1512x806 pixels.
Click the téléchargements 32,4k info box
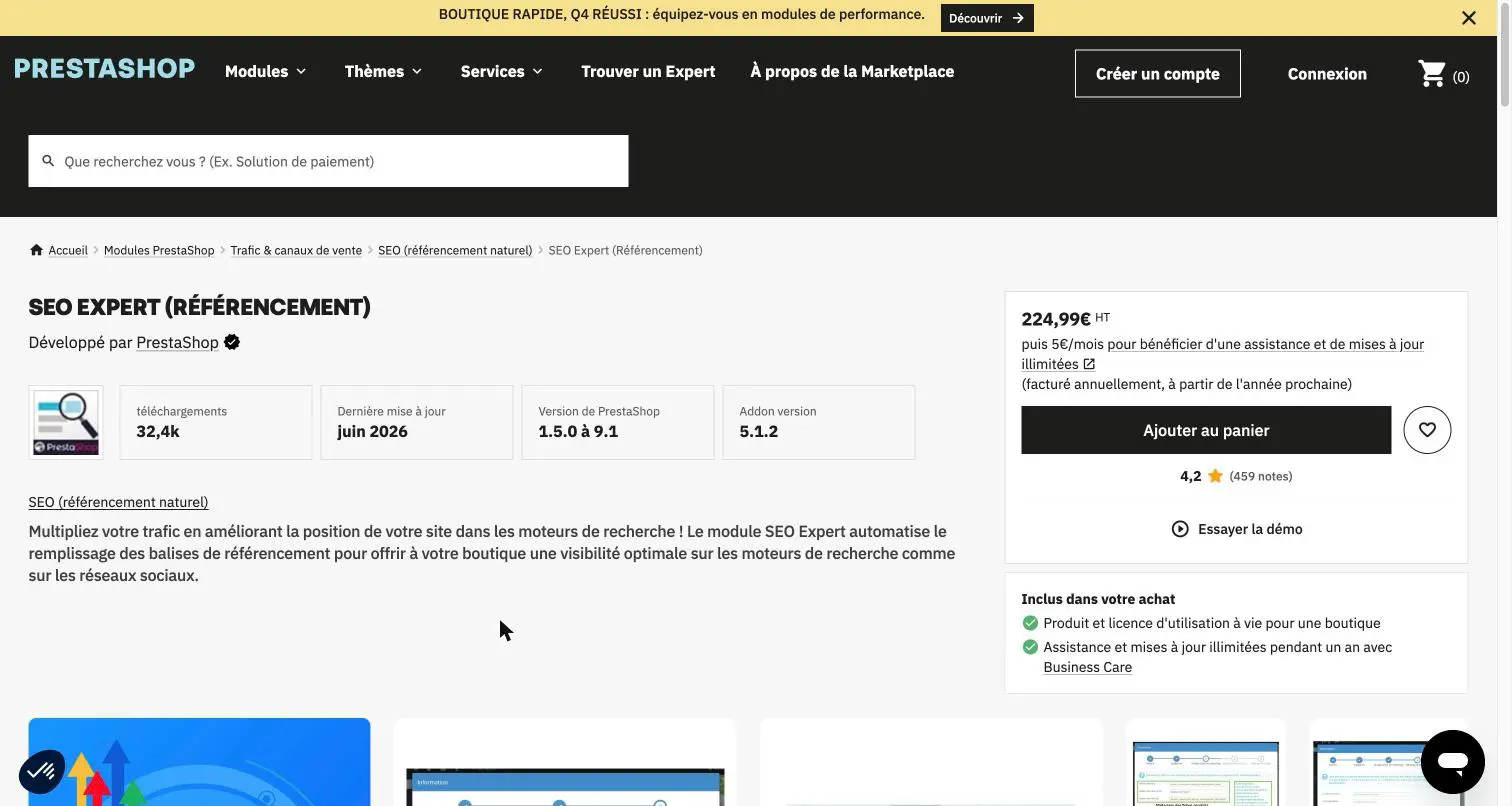[x=216, y=423]
